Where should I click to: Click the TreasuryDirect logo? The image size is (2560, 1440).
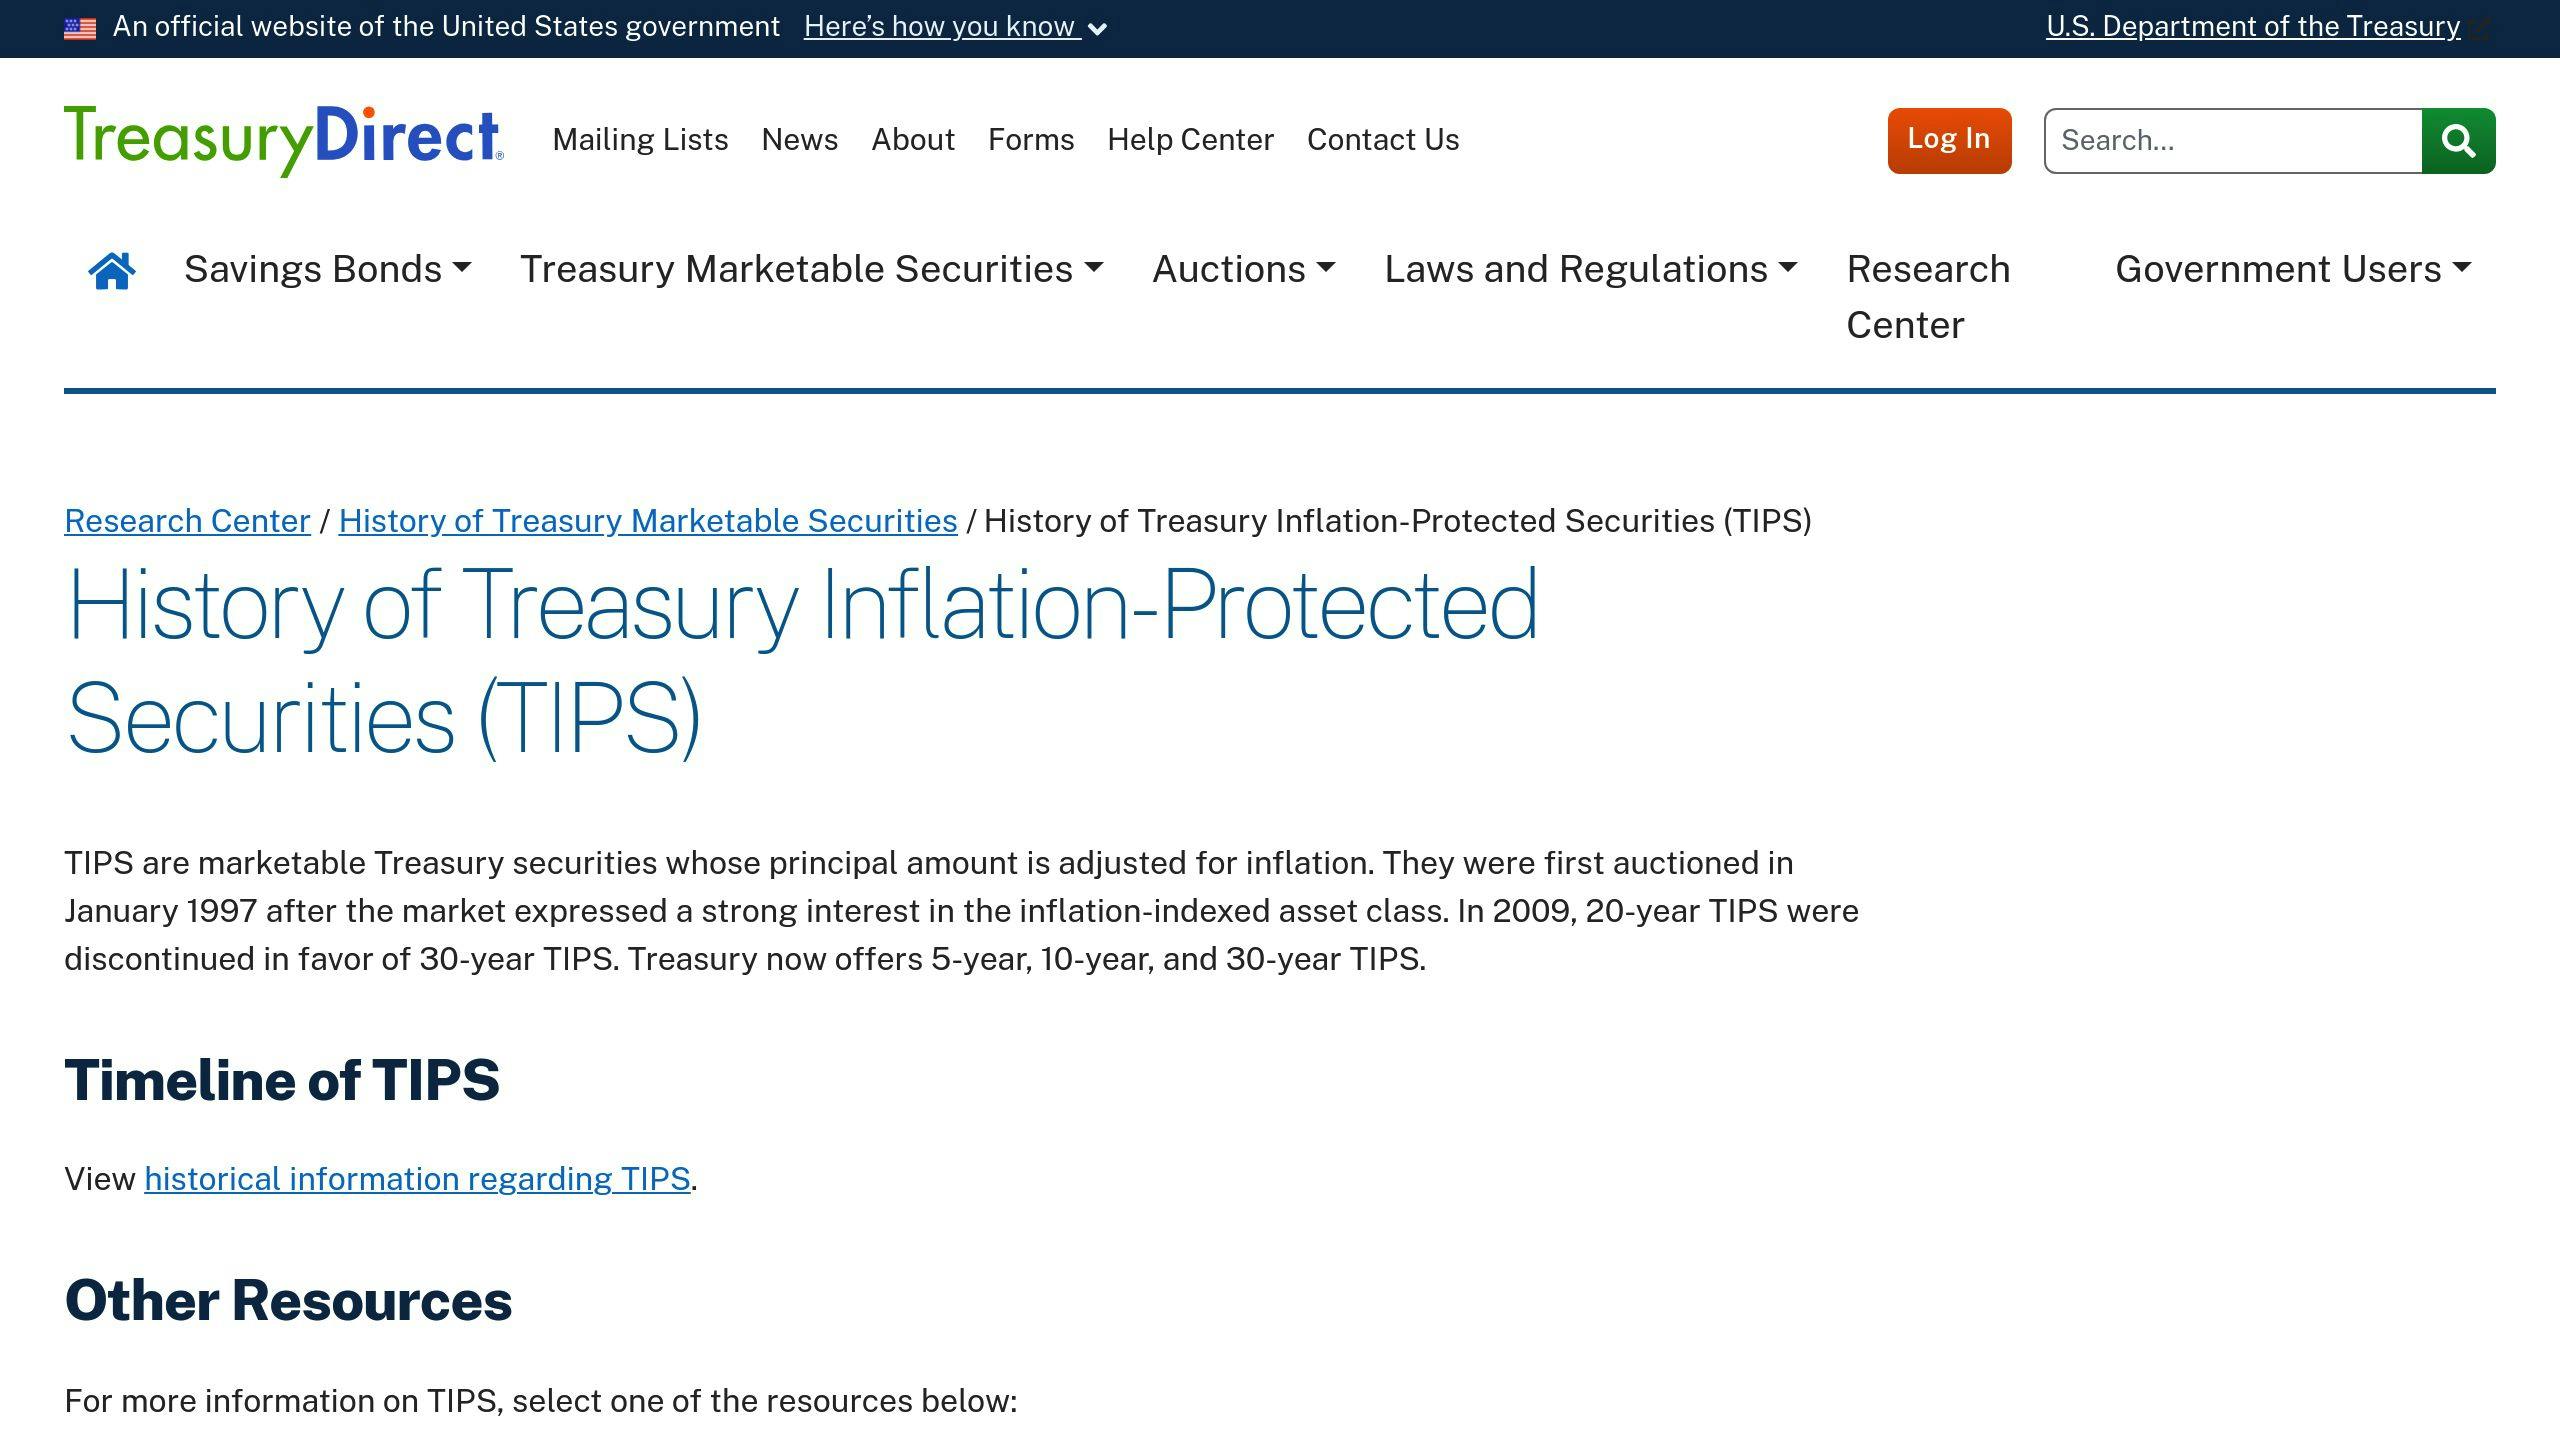283,140
